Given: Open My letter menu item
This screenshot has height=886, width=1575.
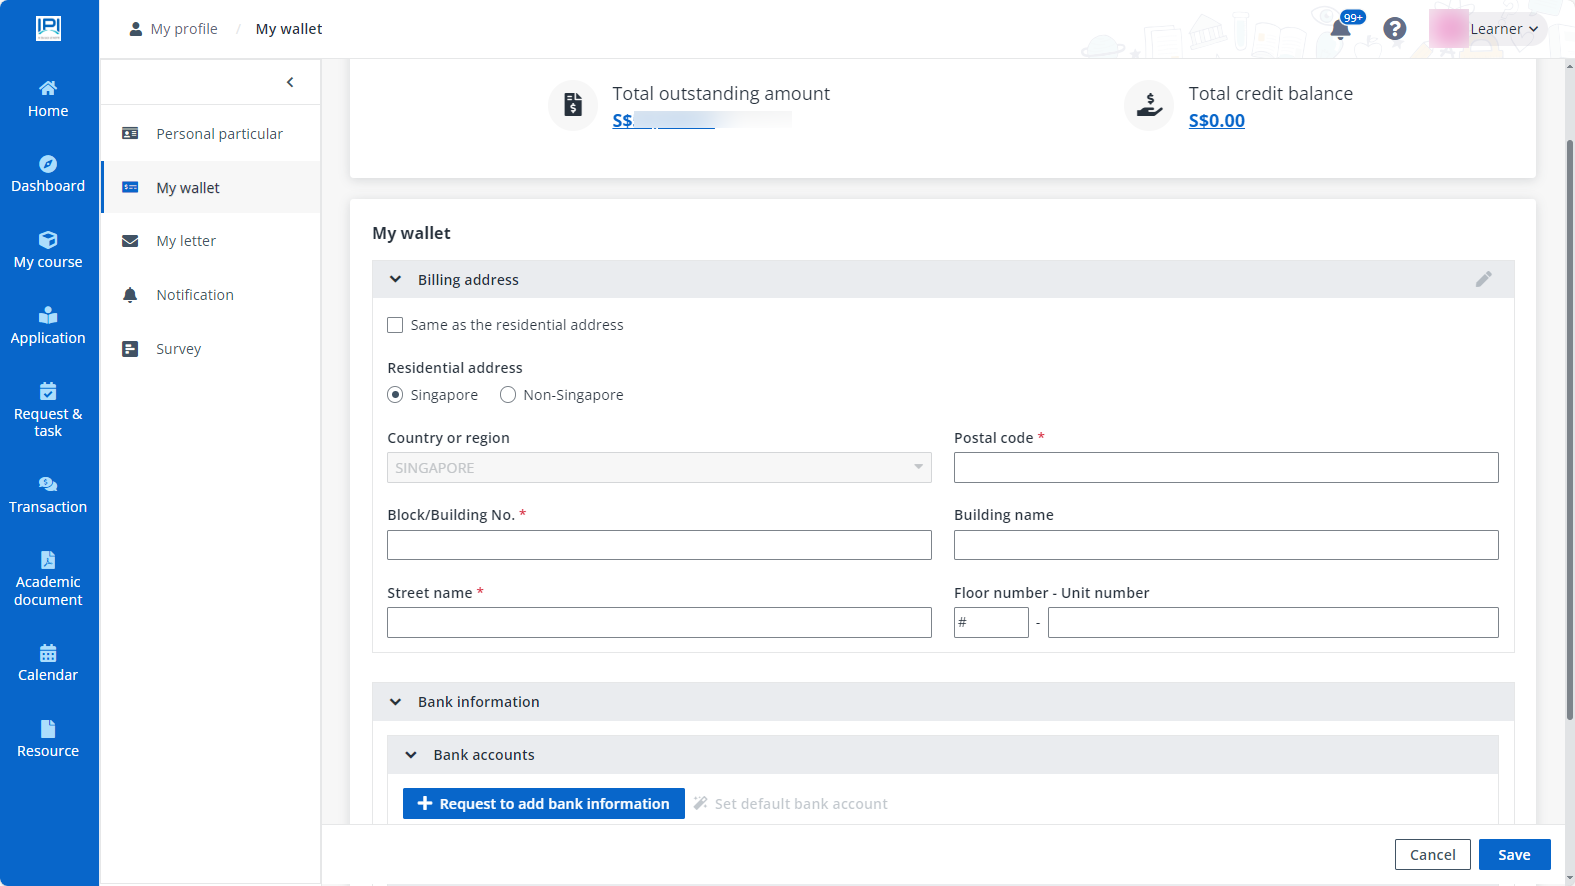Looking at the screenshot, I should pyautogui.click(x=211, y=241).
